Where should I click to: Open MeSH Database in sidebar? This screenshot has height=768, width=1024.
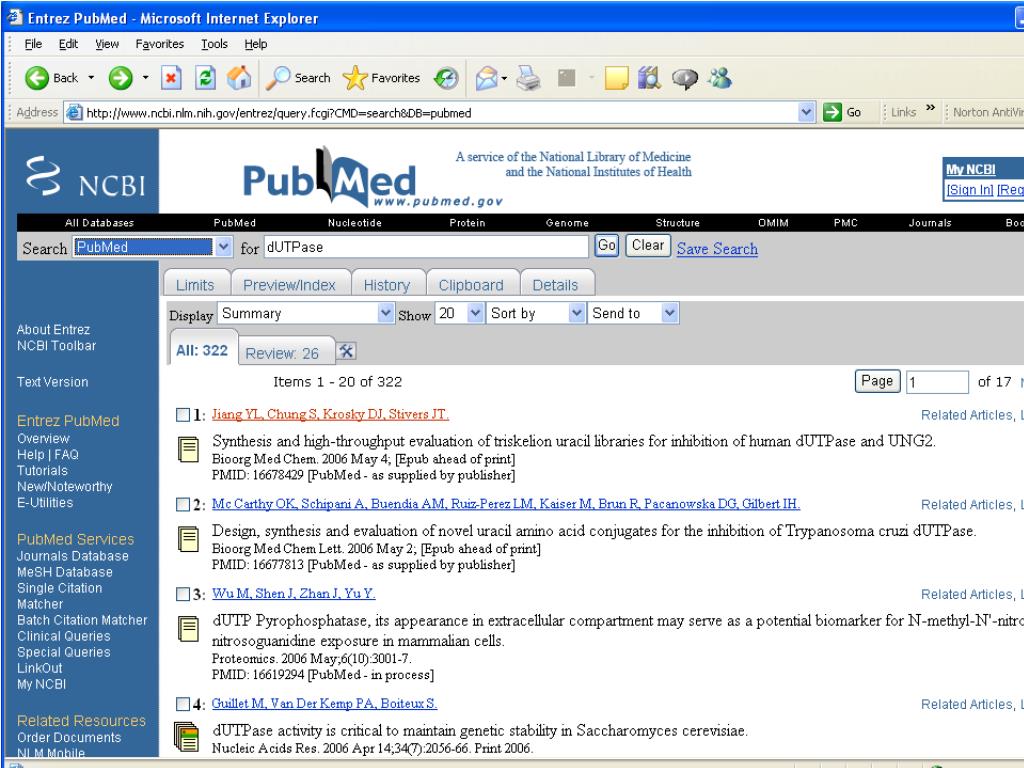[65, 572]
